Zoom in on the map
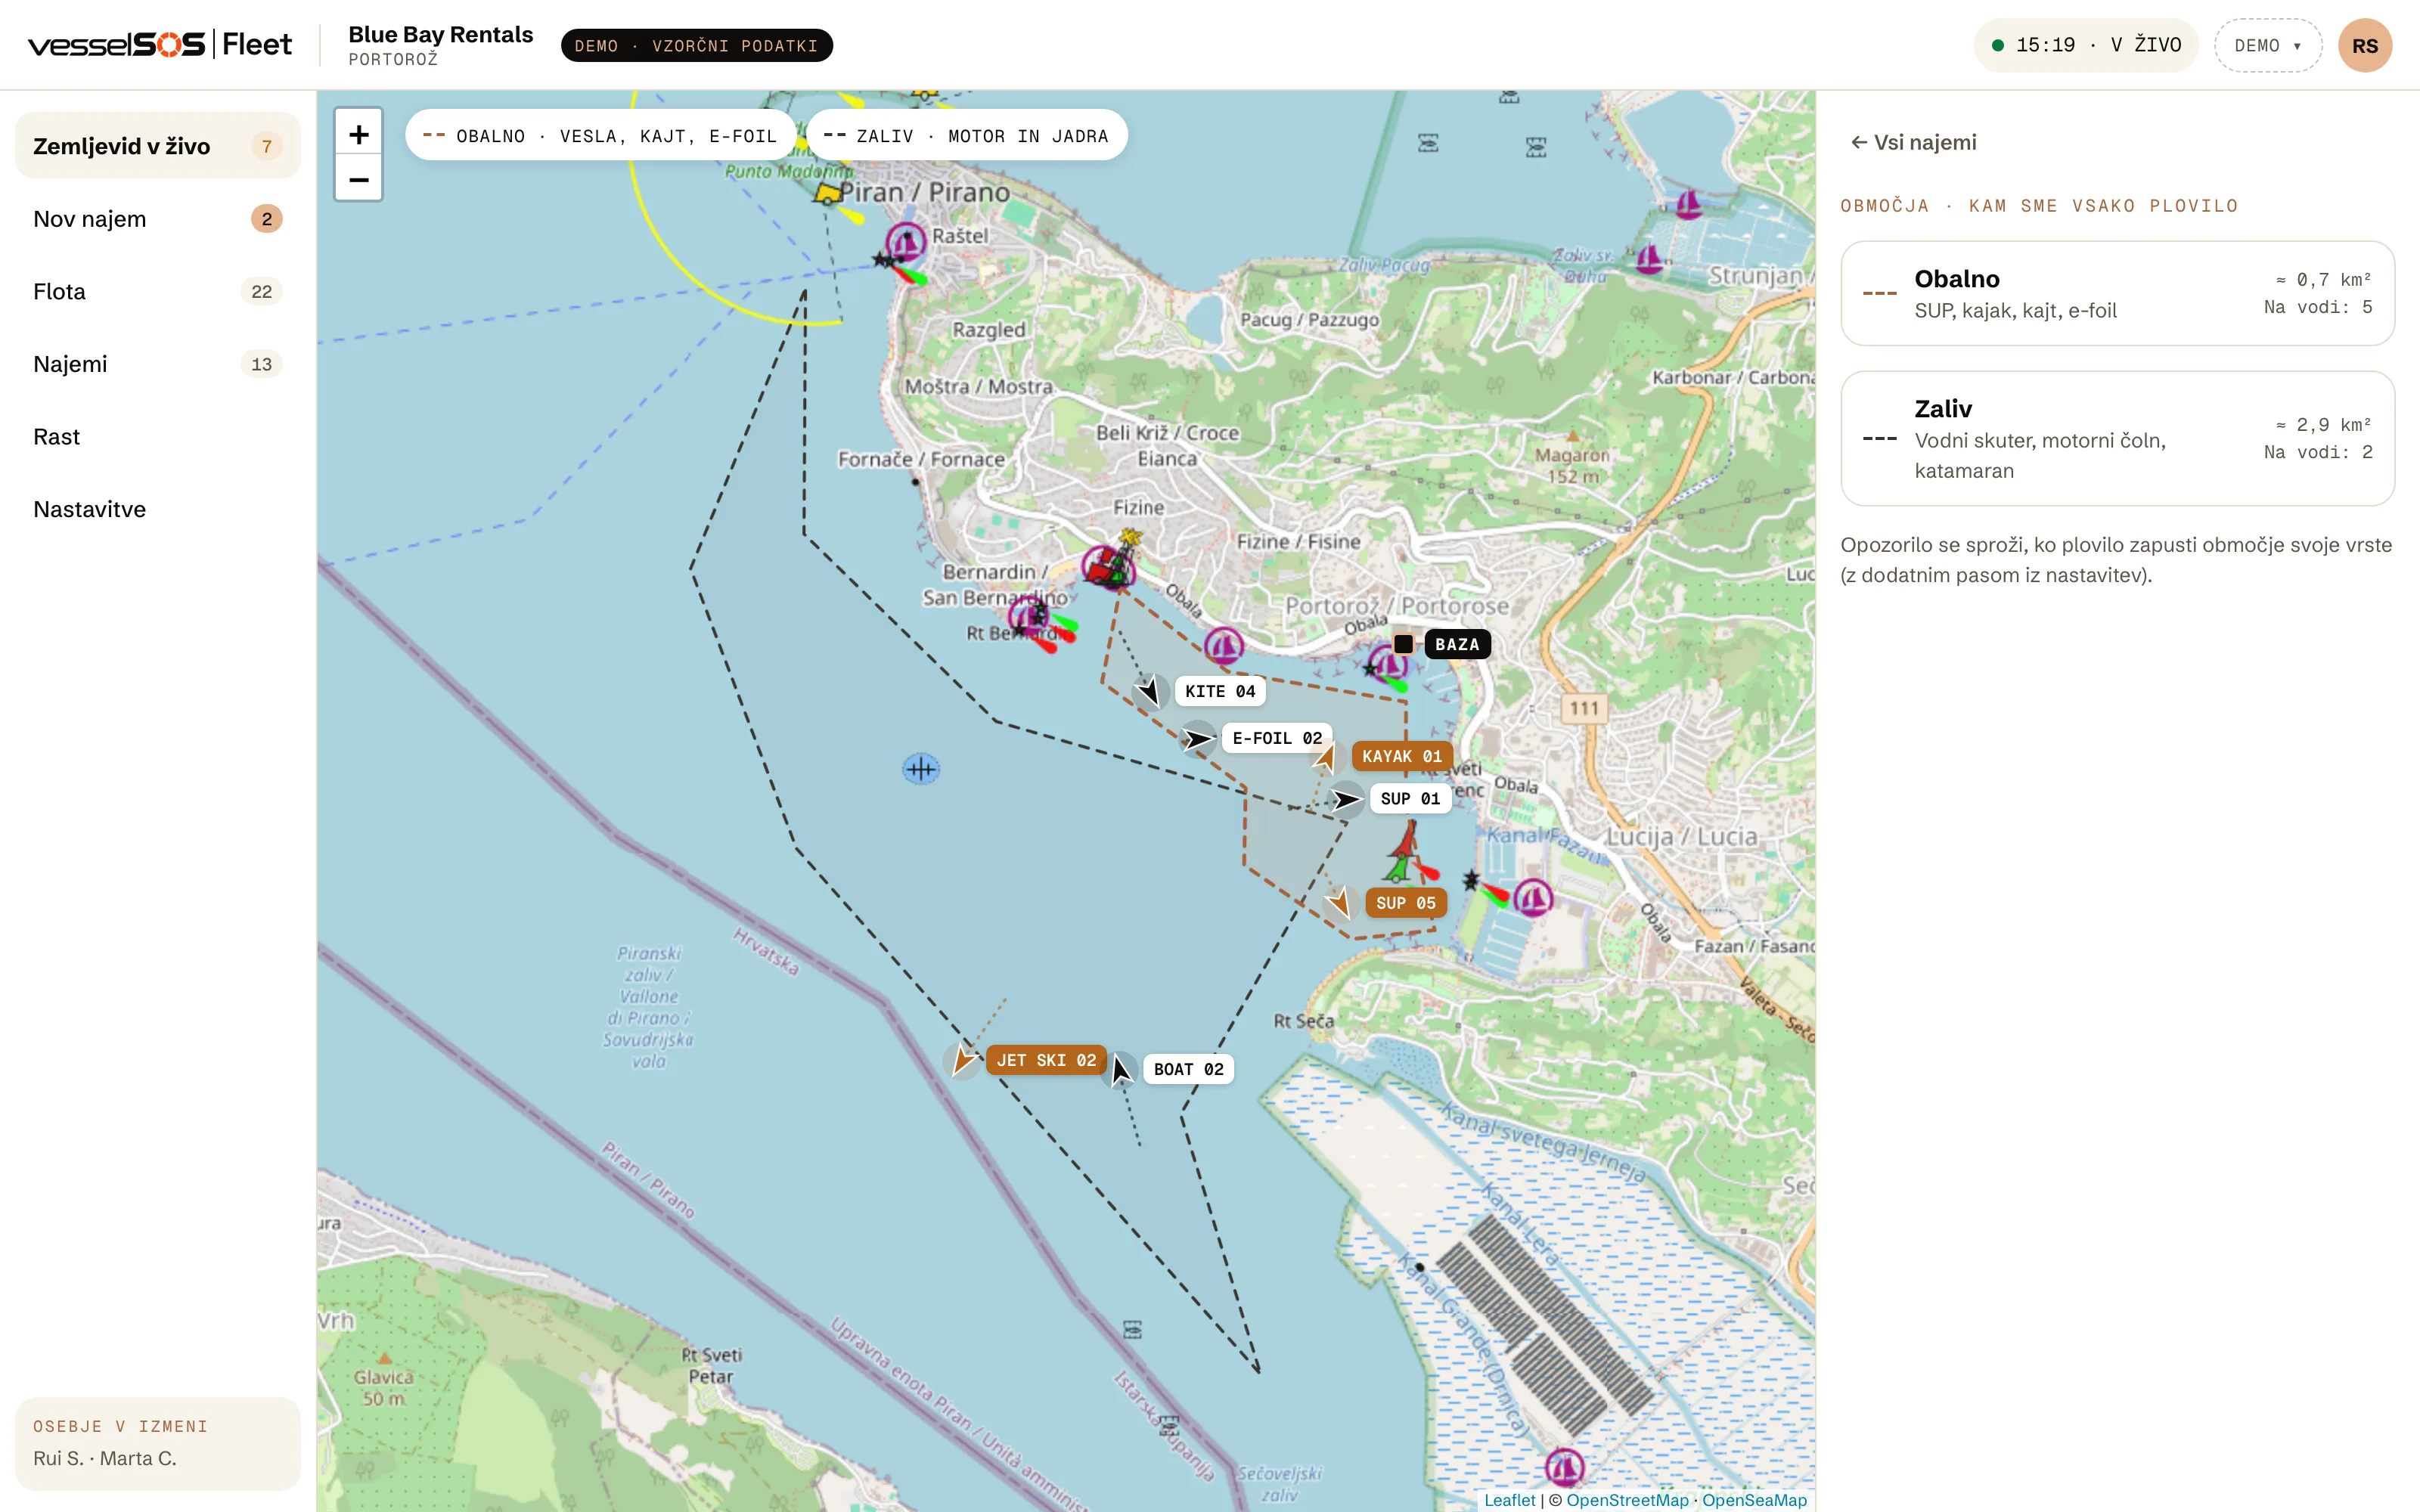 [x=358, y=134]
